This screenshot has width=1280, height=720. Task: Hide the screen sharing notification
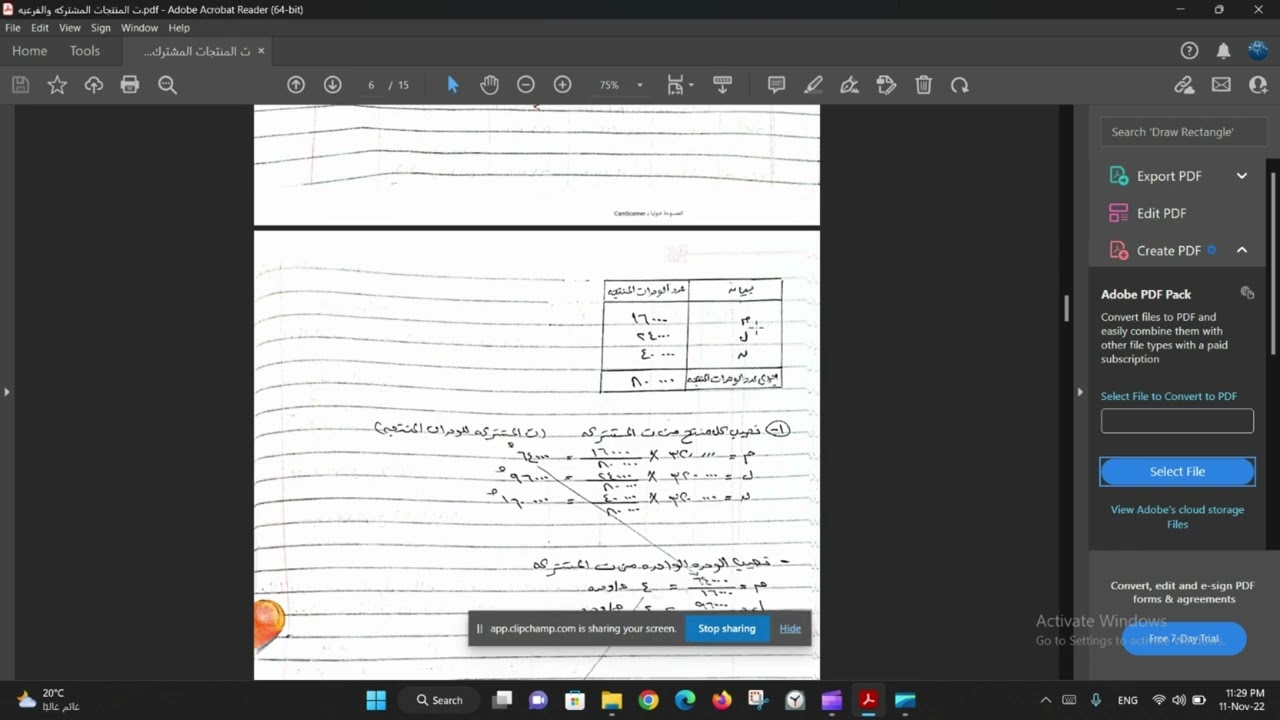[x=790, y=629]
